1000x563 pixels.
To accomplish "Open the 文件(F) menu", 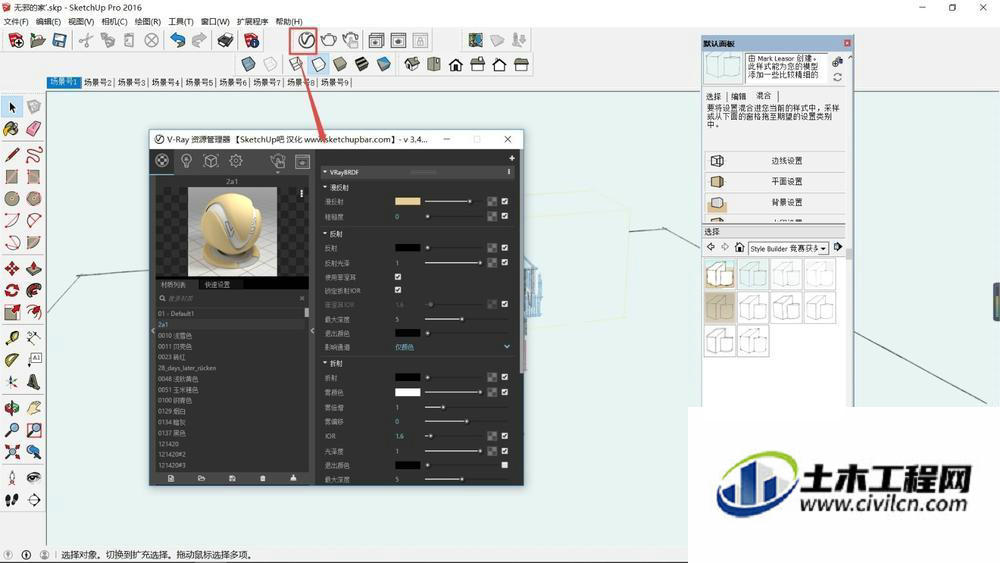I will (x=16, y=22).
